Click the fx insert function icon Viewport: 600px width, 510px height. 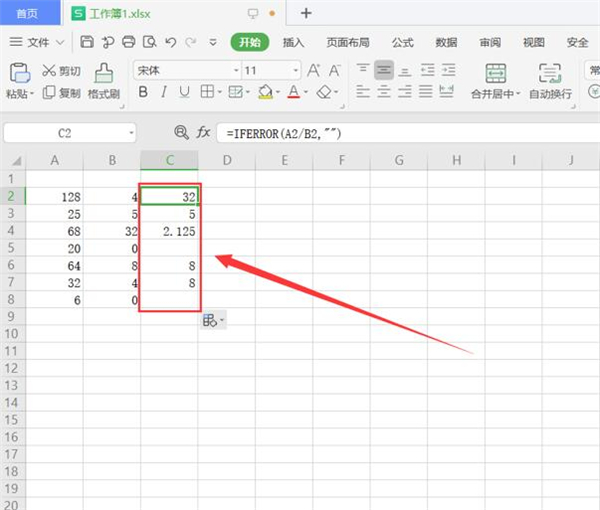[x=203, y=133]
